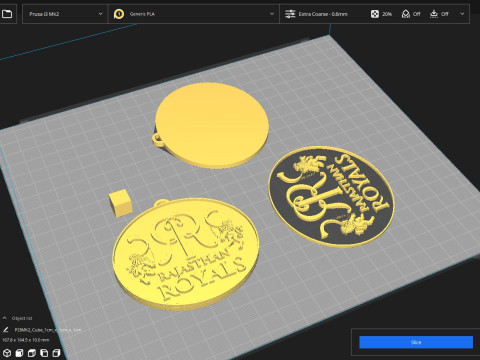This screenshot has height=360, width=480.
Task: Switch to front camera view
Action: click(19, 353)
